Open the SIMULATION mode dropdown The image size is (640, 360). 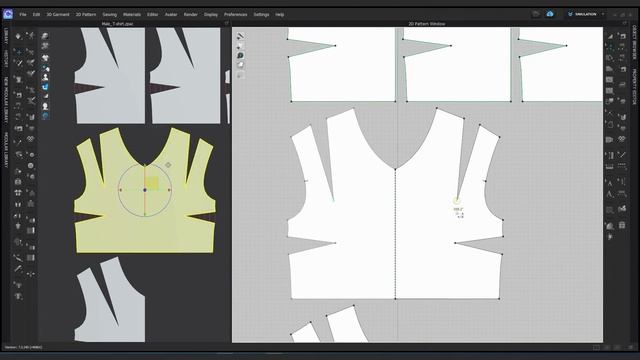tap(586, 14)
